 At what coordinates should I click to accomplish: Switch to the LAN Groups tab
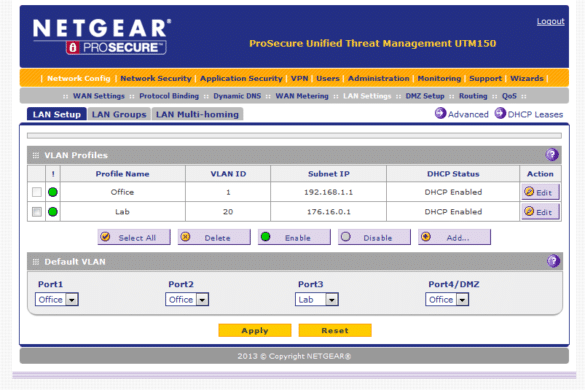click(x=119, y=114)
